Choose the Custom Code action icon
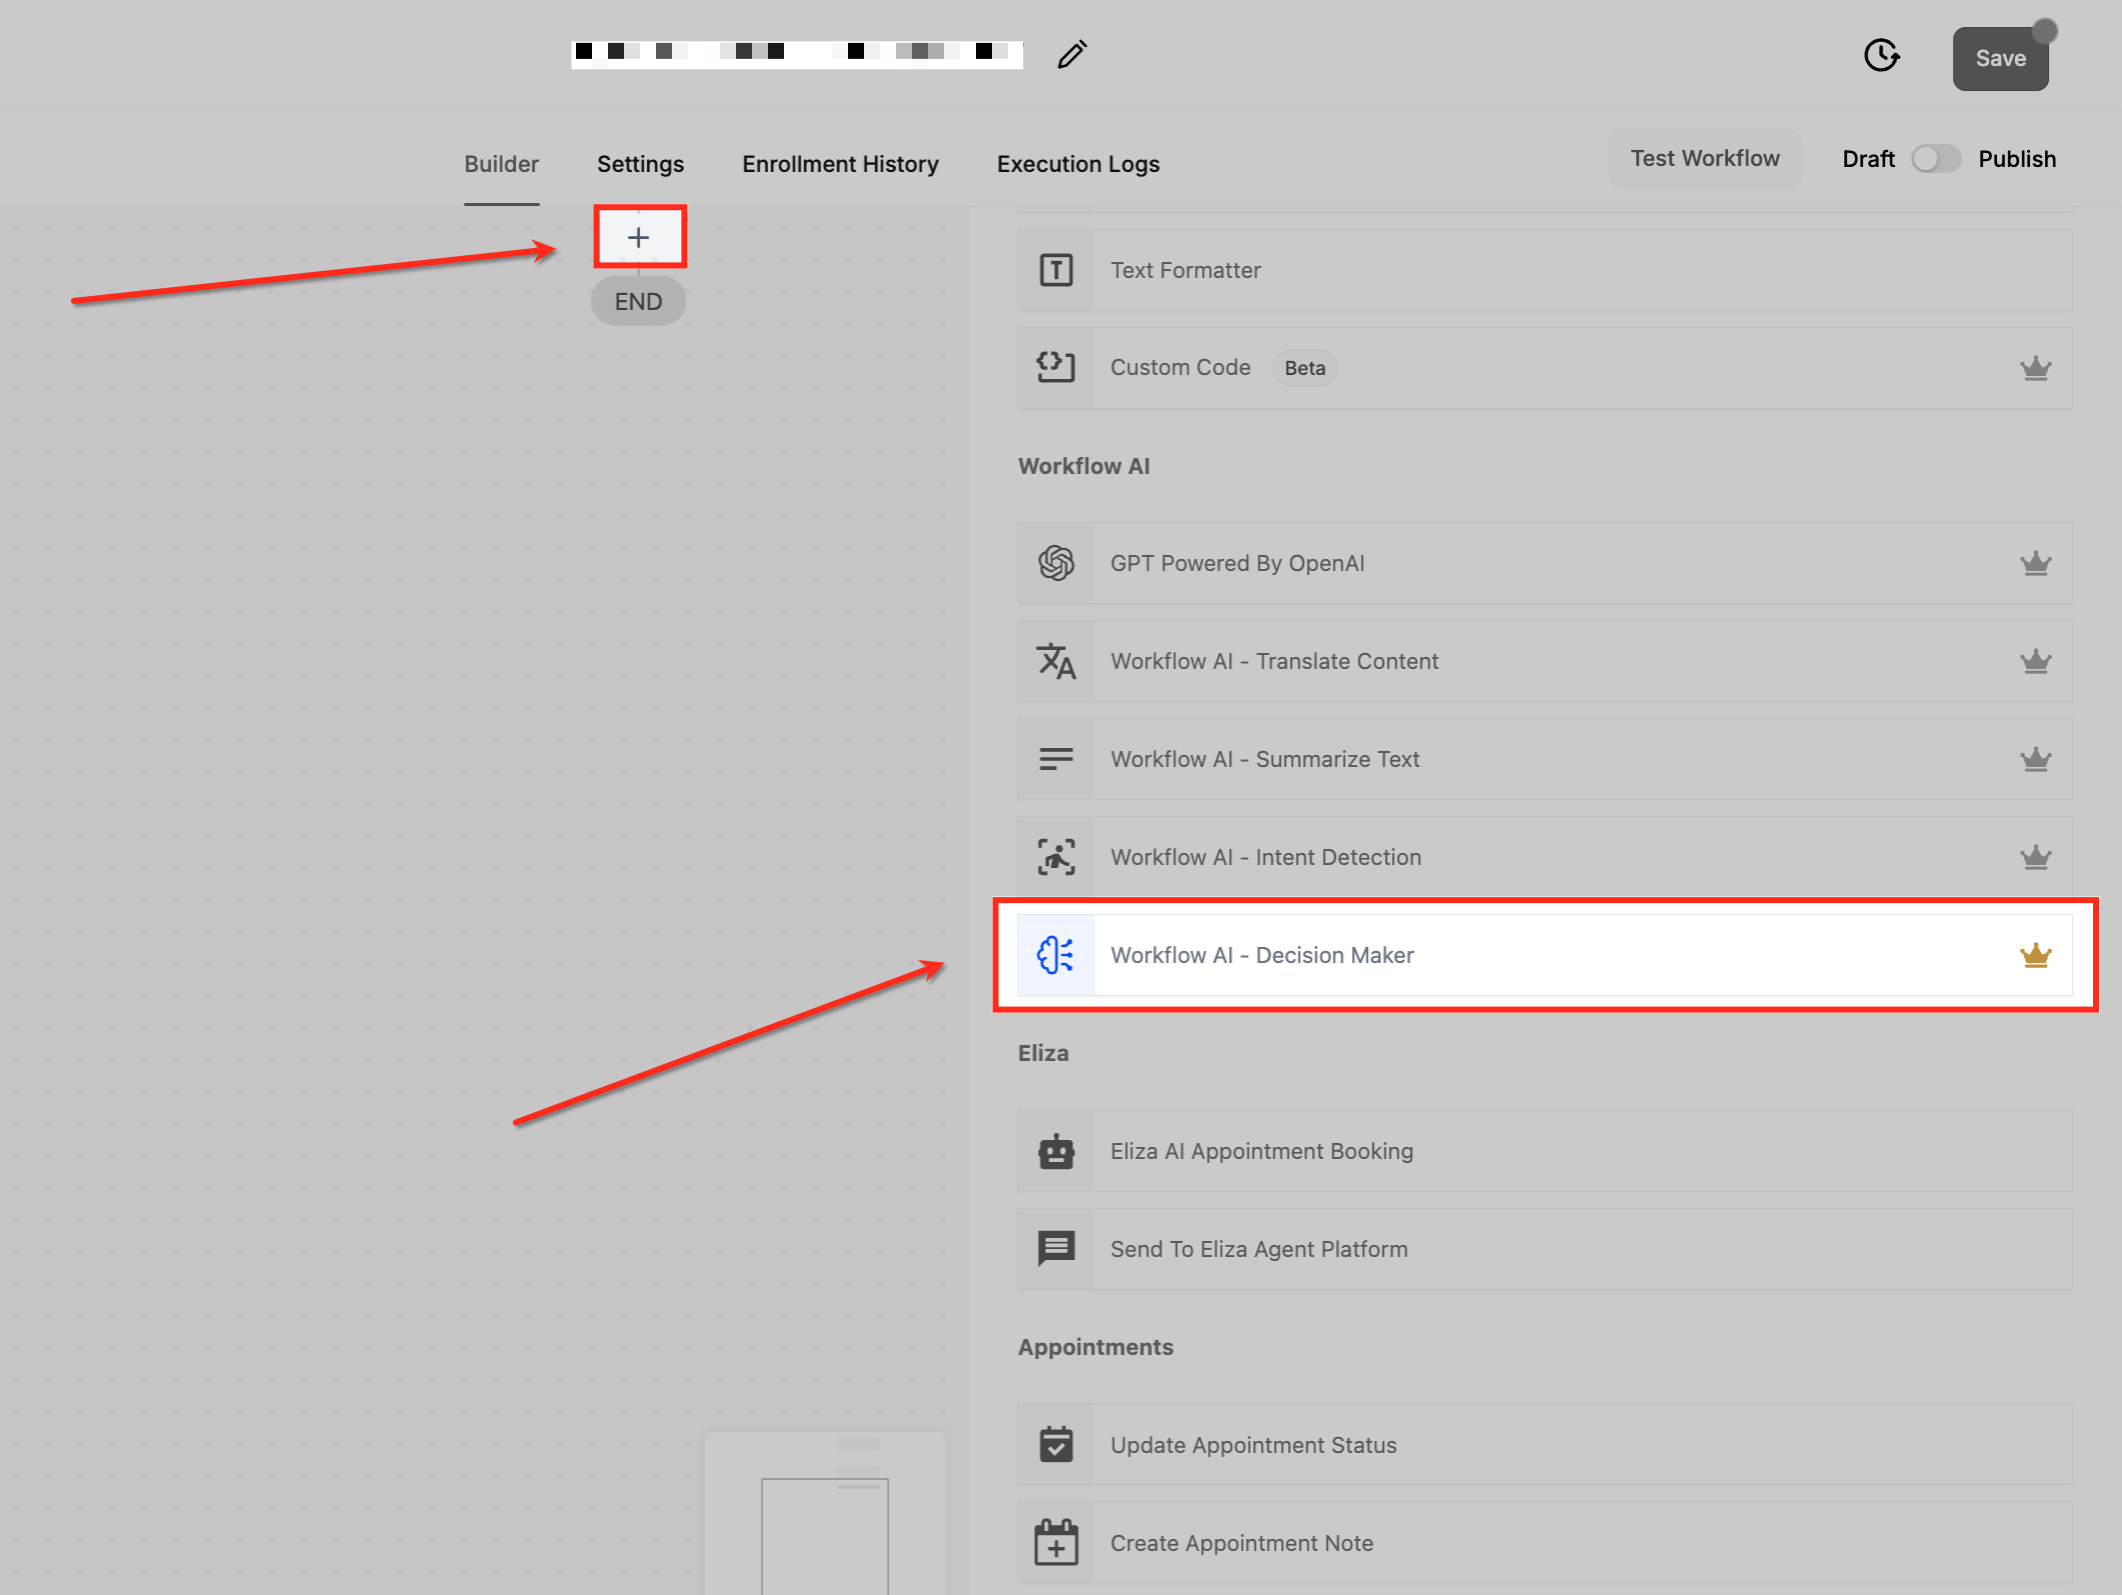The height and width of the screenshot is (1595, 2122). [1056, 367]
